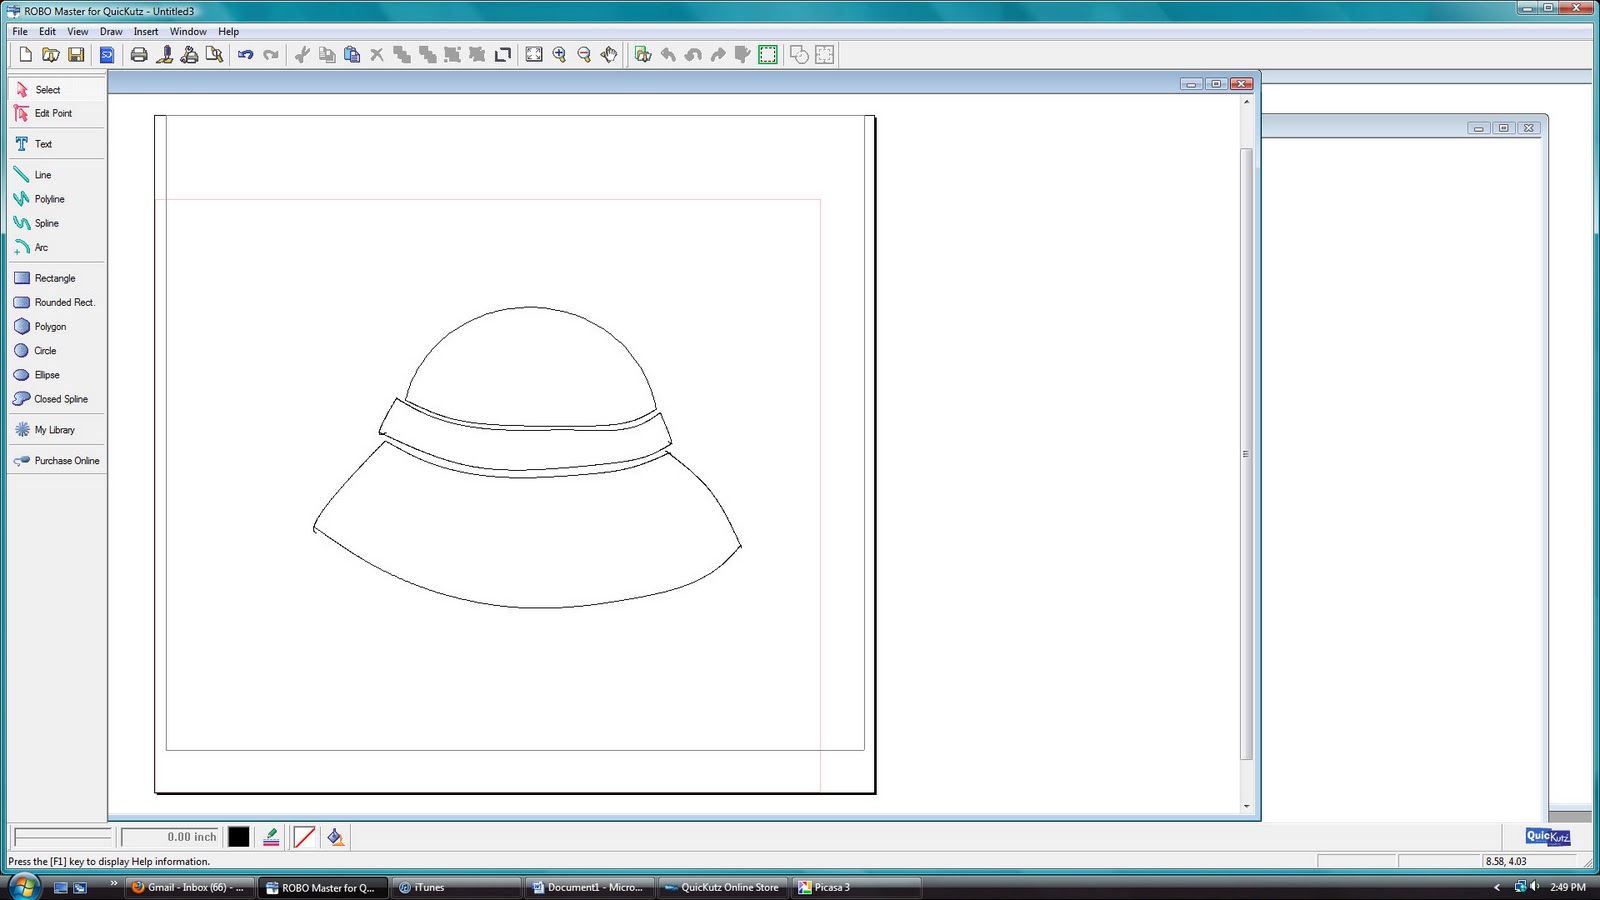Click the save floppy disk icon
The width and height of the screenshot is (1600, 900).
76,55
